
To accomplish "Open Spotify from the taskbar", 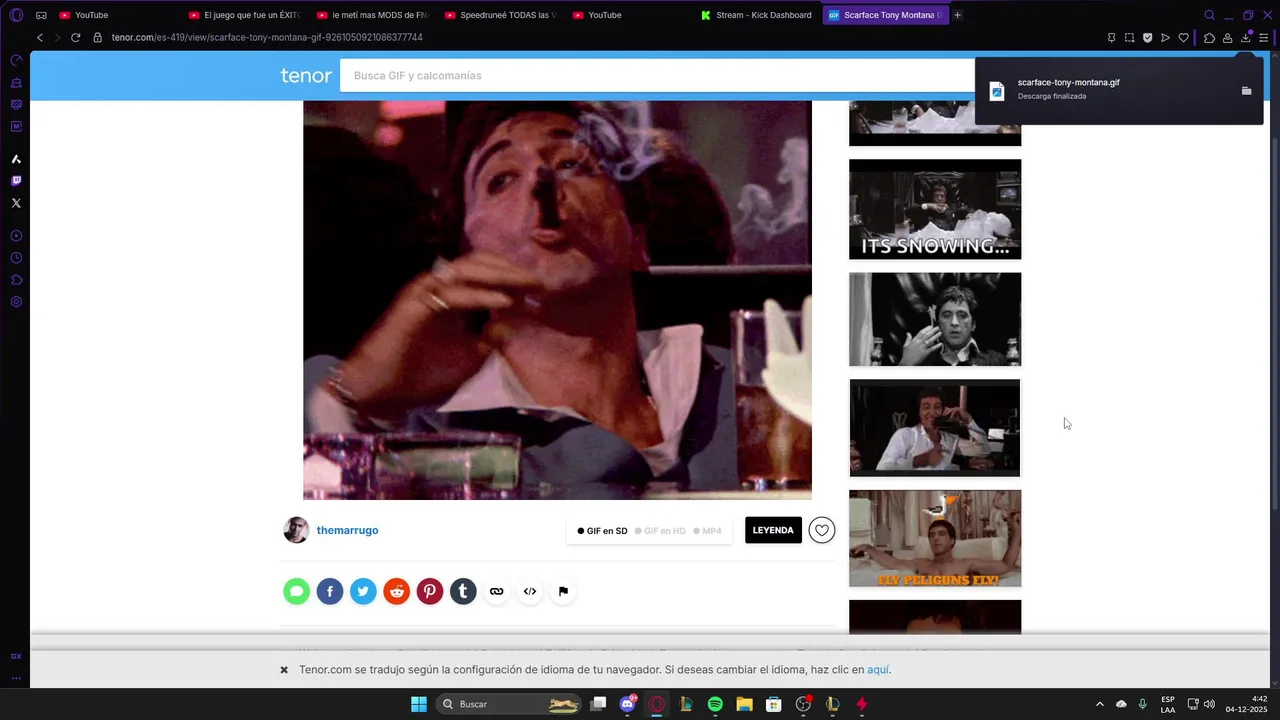I will [x=715, y=704].
